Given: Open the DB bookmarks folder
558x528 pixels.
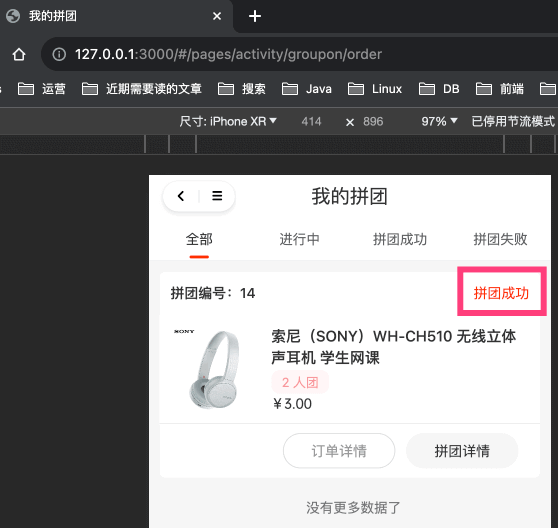Looking at the screenshot, I should click(439, 89).
